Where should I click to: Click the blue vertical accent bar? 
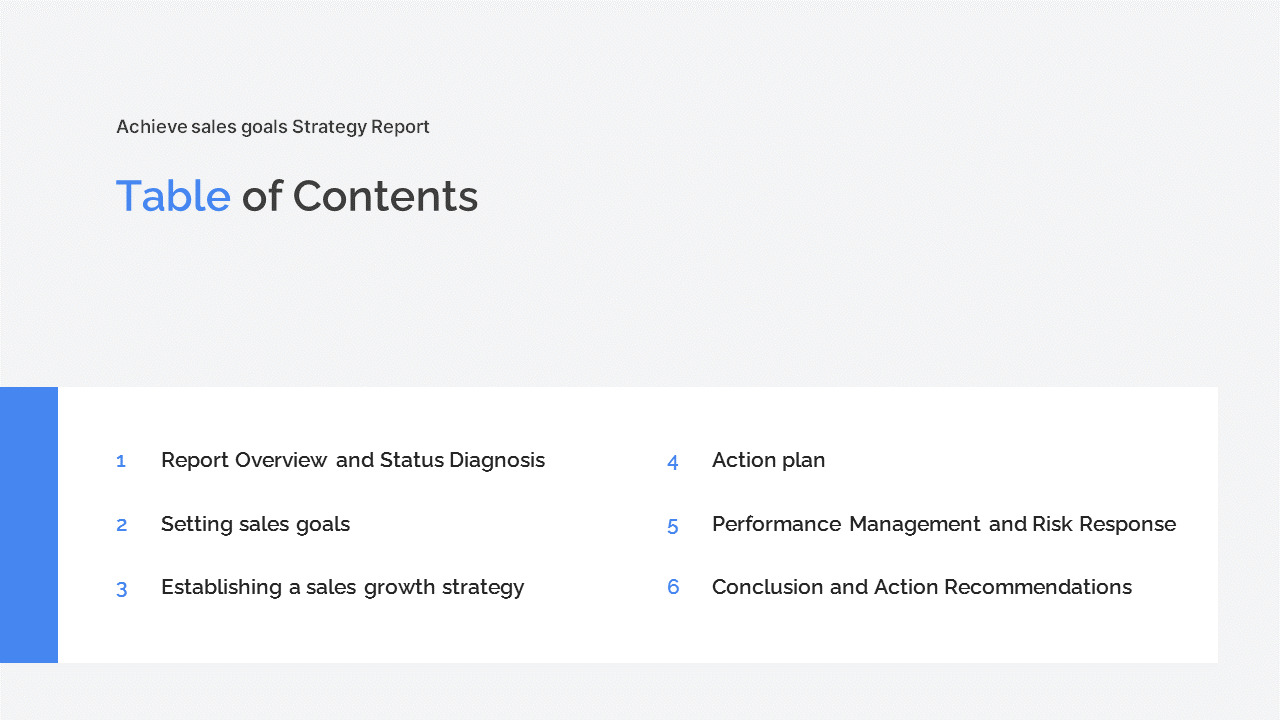click(29, 524)
